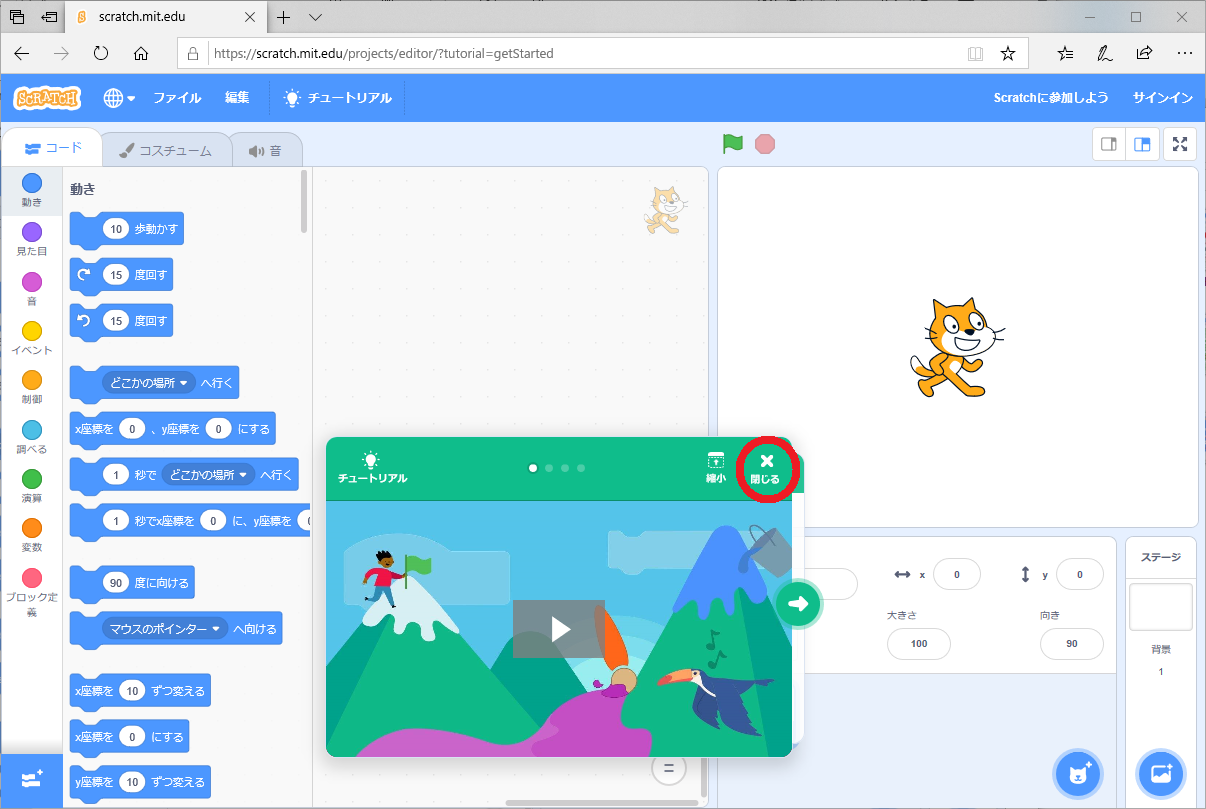Viewport: 1206px width, 809px height.
Task: Click the 90 value in 度に向ける block
Action: (x=115, y=583)
